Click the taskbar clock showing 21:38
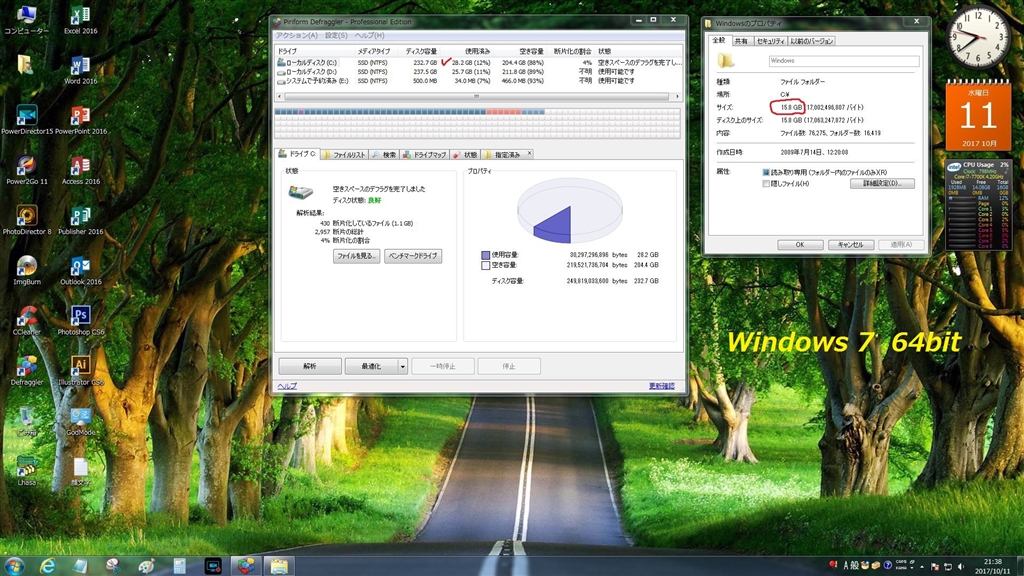The width and height of the screenshot is (1024, 576). tap(993, 566)
